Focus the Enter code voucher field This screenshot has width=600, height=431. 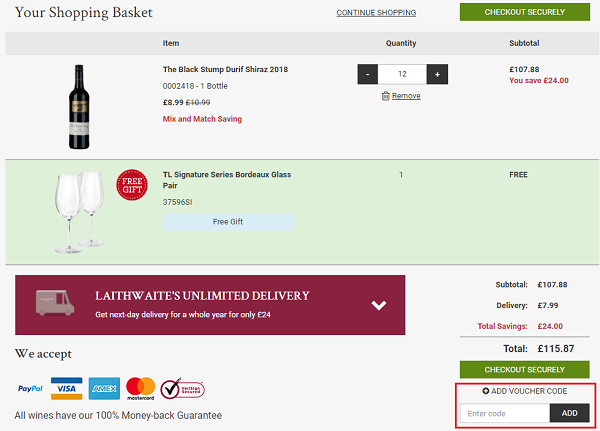(x=505, y=413)
